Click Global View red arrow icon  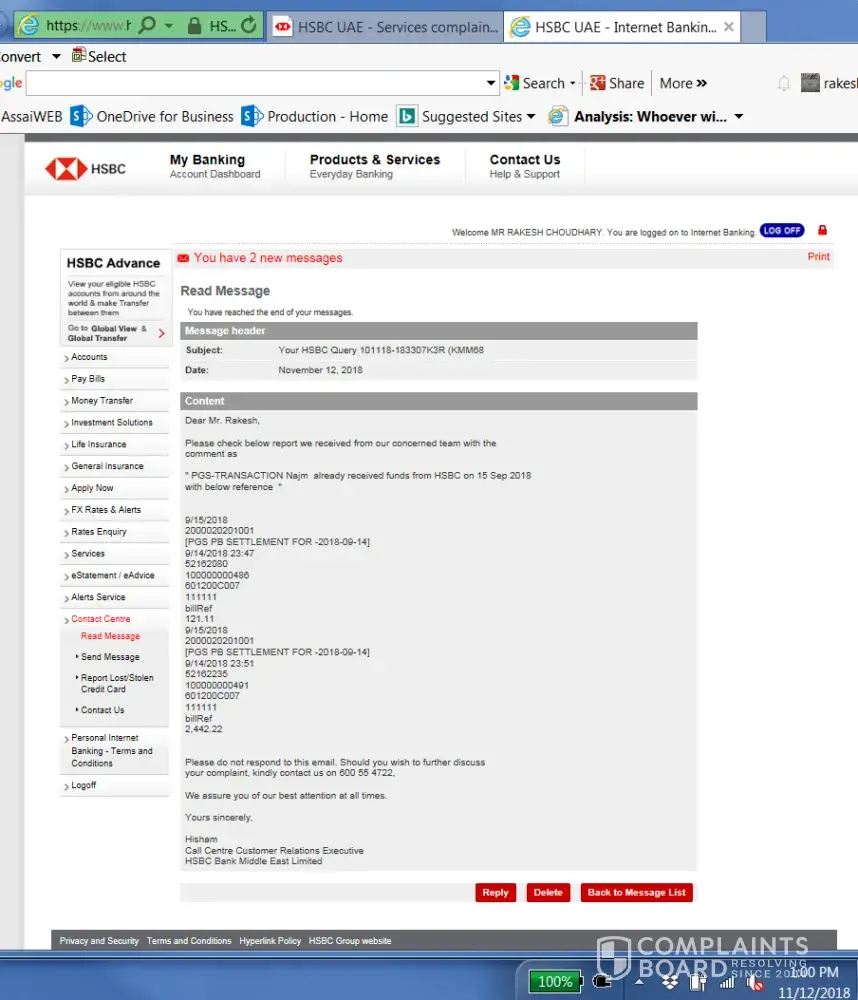coord(161,333)
